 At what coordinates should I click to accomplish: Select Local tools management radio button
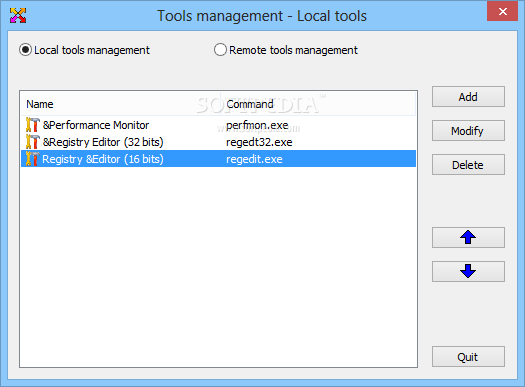(25, 50)
